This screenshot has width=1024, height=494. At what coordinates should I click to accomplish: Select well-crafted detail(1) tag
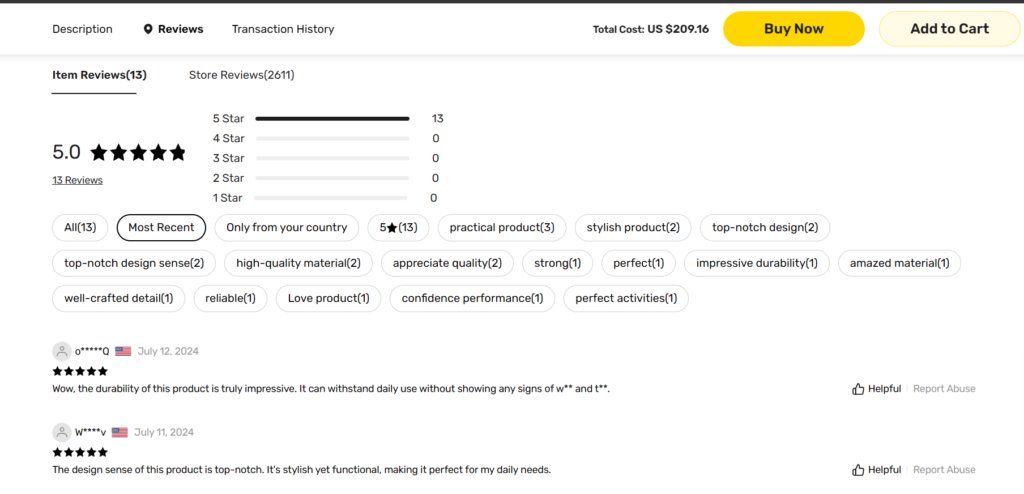pyautogui.click(x=119, y=299)
